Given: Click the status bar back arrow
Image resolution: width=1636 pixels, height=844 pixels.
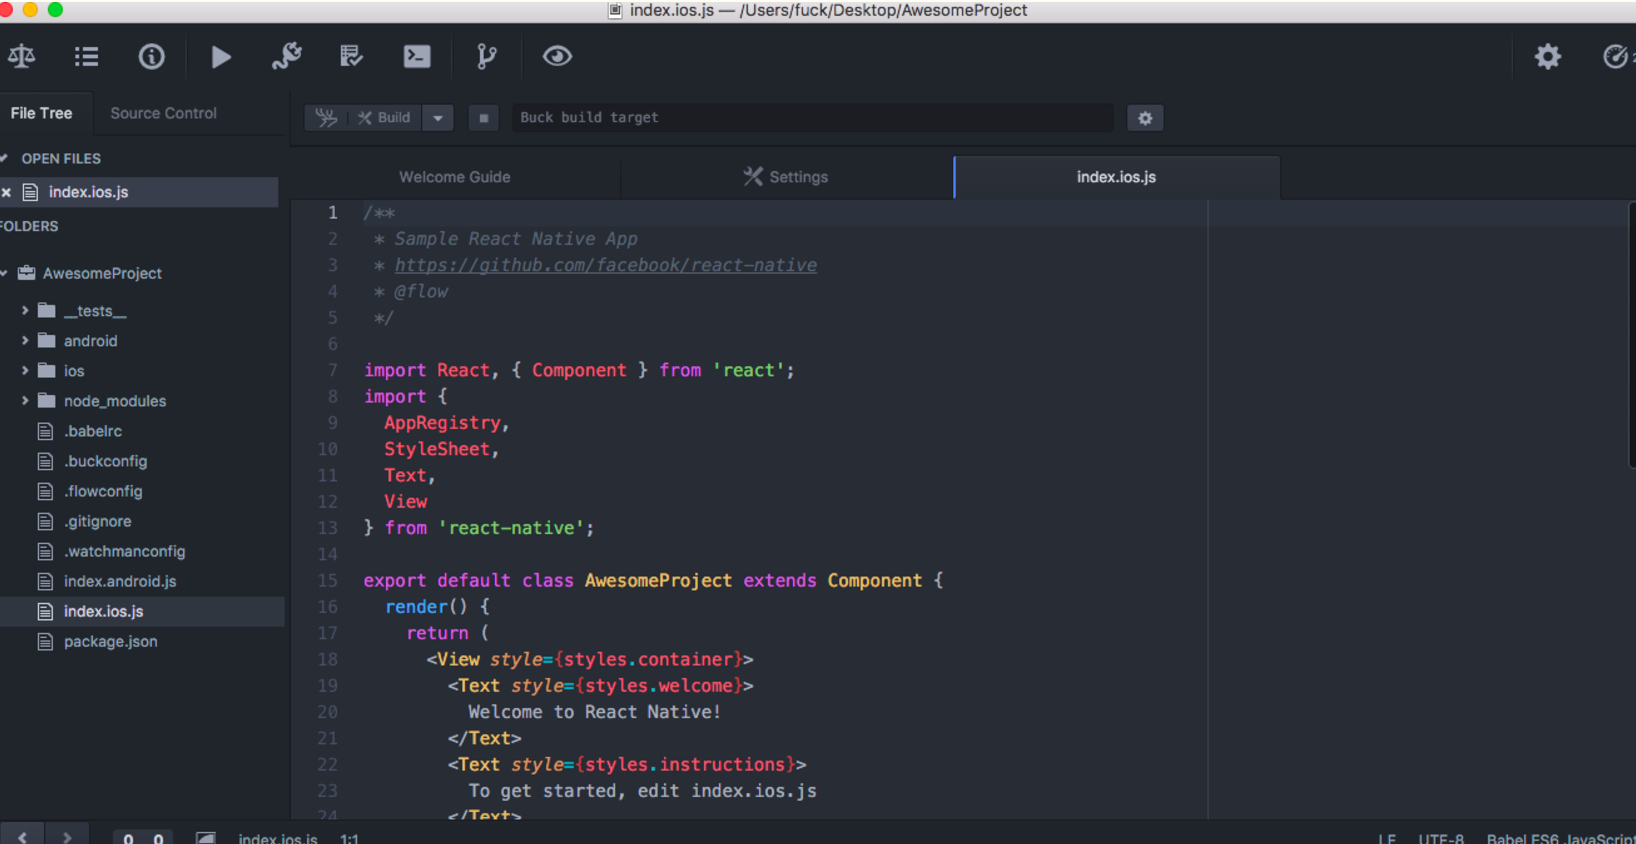Looking at the screenshot, I should tap(22, 837).
